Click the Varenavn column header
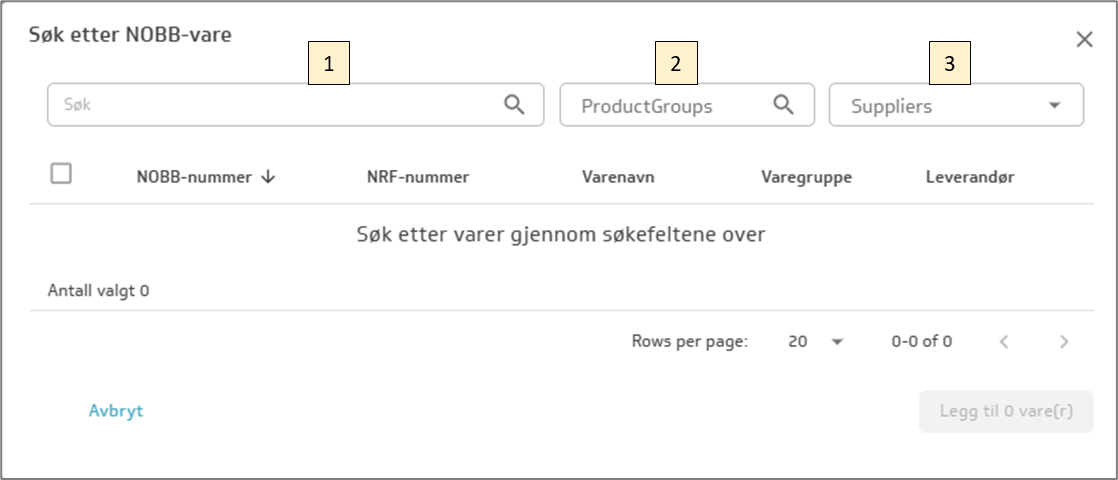This screenshot has height=480, width=1118. [618, 177]
